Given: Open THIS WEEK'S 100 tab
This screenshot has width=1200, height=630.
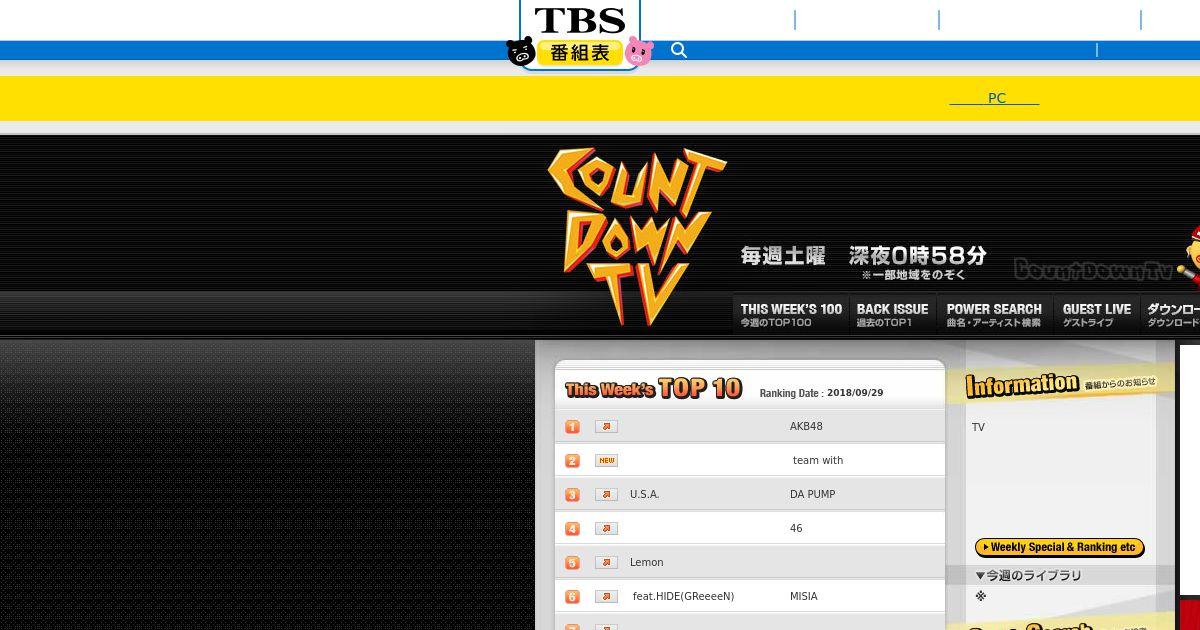Looking at the screenshot, I should (791, 315).
